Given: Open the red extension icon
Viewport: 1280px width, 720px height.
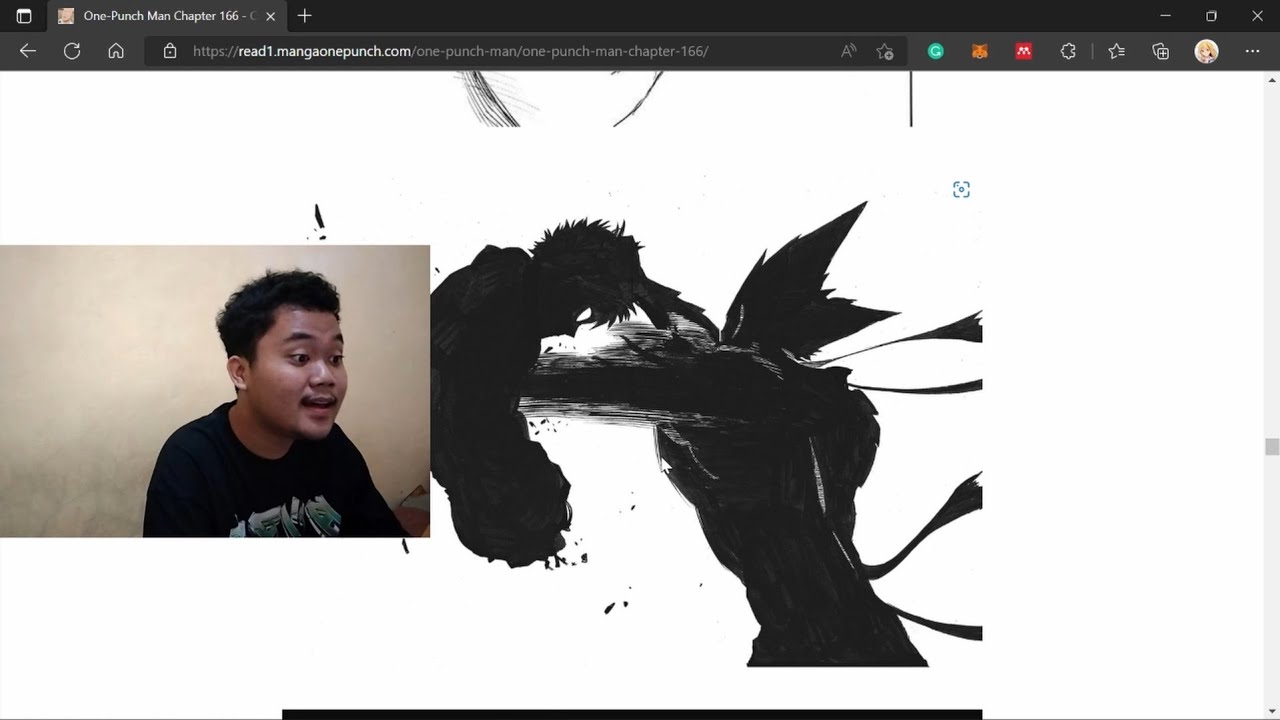Looking at the screenshot, I should (1024, 51).
